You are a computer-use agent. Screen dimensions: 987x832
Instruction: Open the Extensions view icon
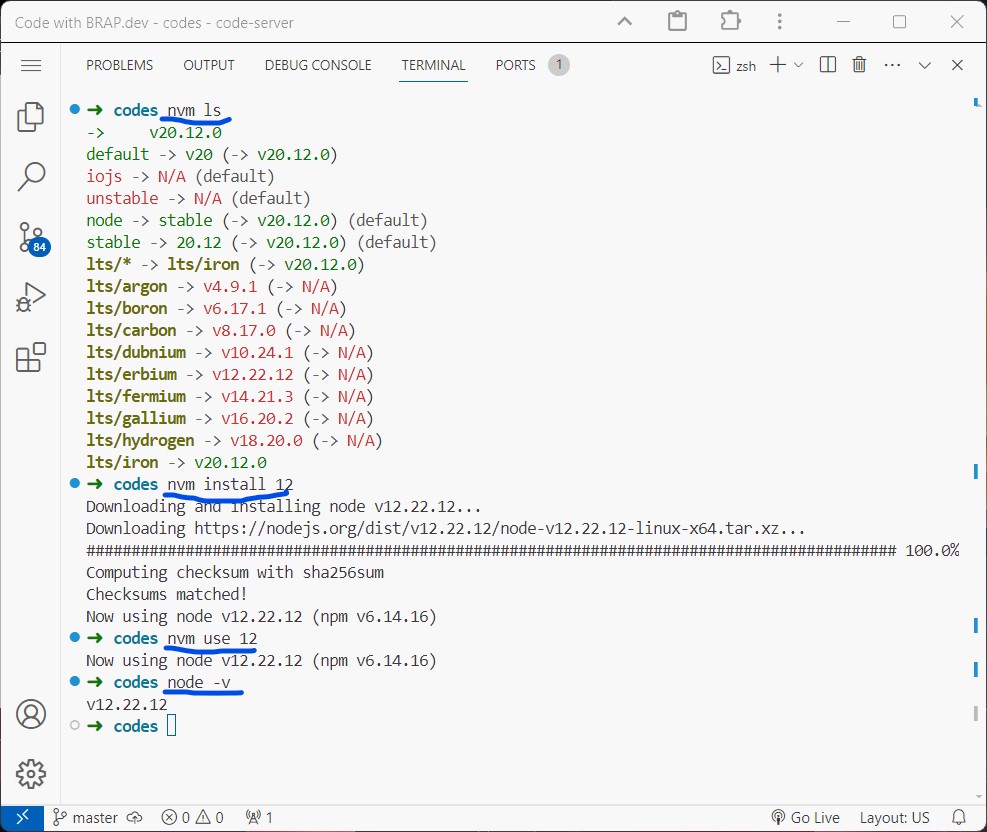31,357
